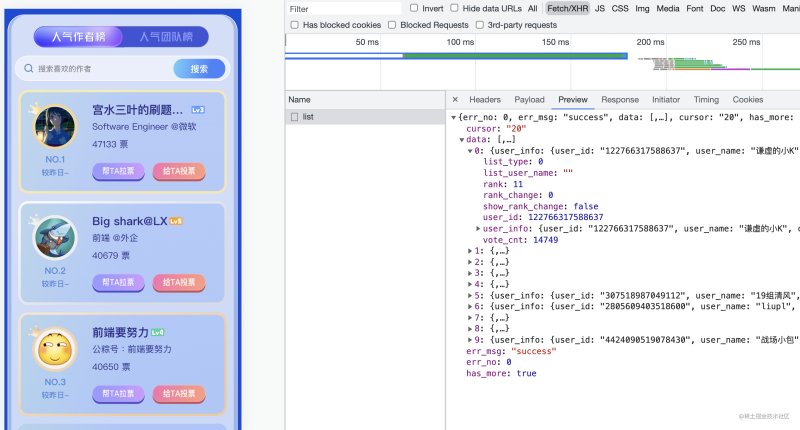Click the 搜索 button
Viewport: 800px width, 430px height.
[199, 69]
